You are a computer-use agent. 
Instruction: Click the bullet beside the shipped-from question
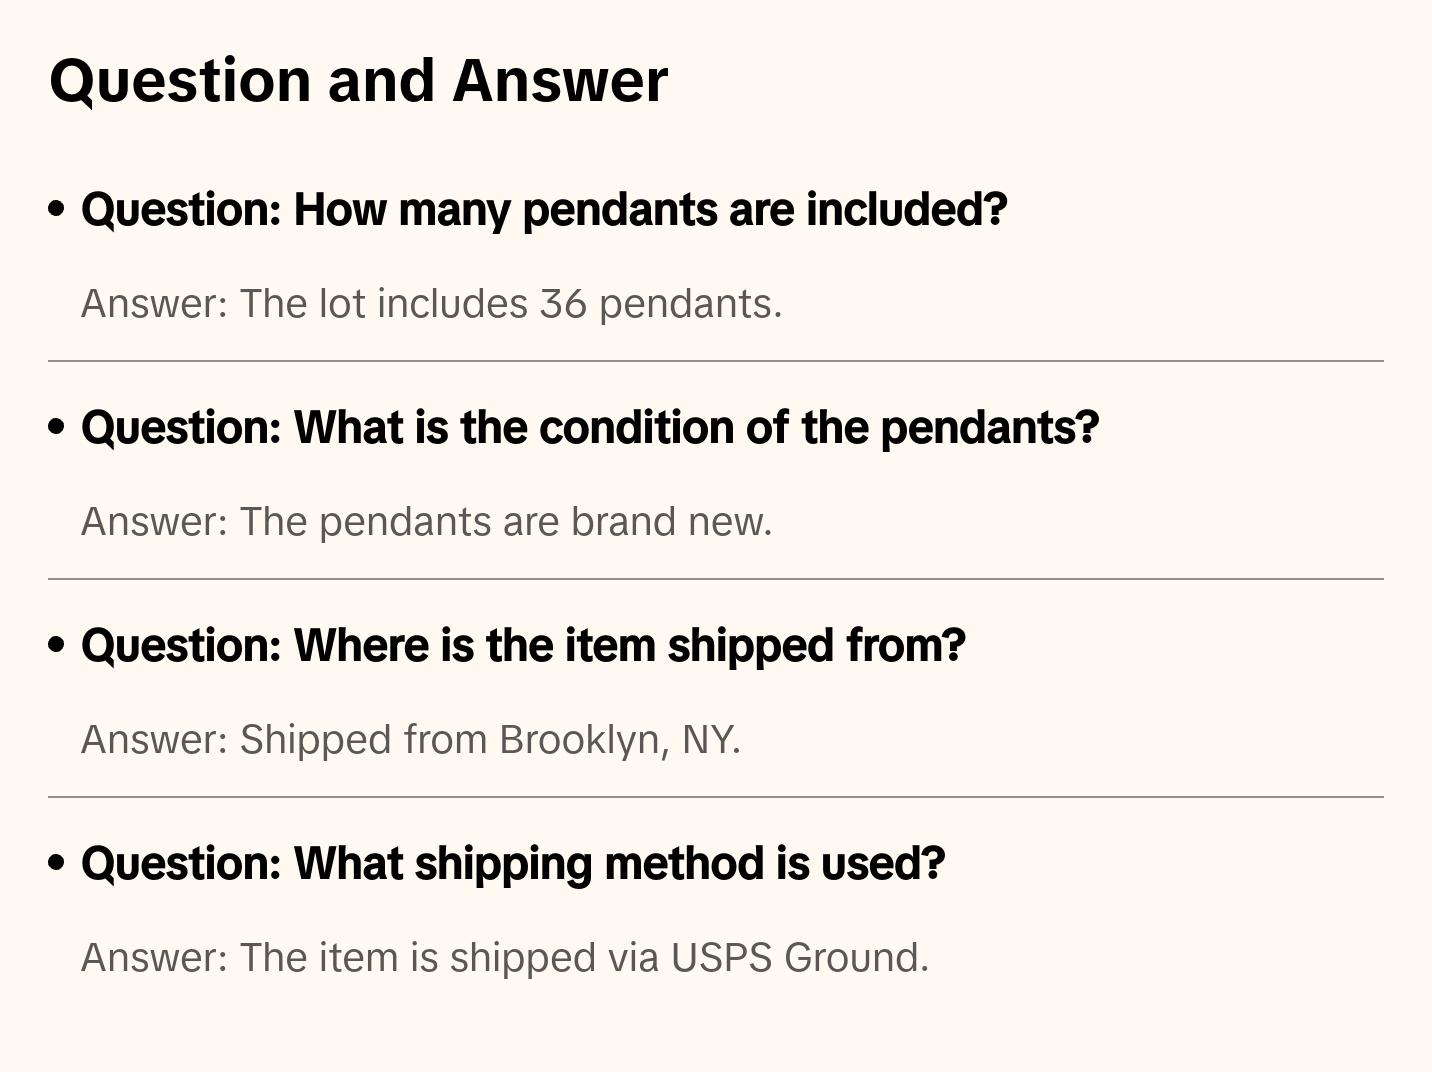57,645
